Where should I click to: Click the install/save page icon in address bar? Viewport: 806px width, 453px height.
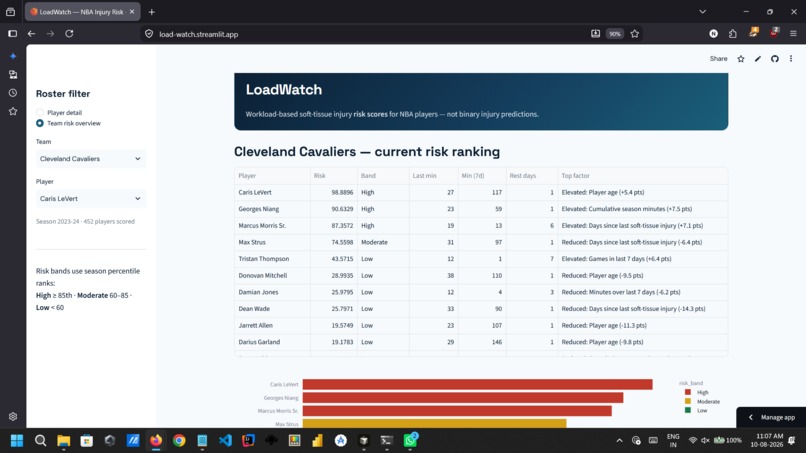595,34
